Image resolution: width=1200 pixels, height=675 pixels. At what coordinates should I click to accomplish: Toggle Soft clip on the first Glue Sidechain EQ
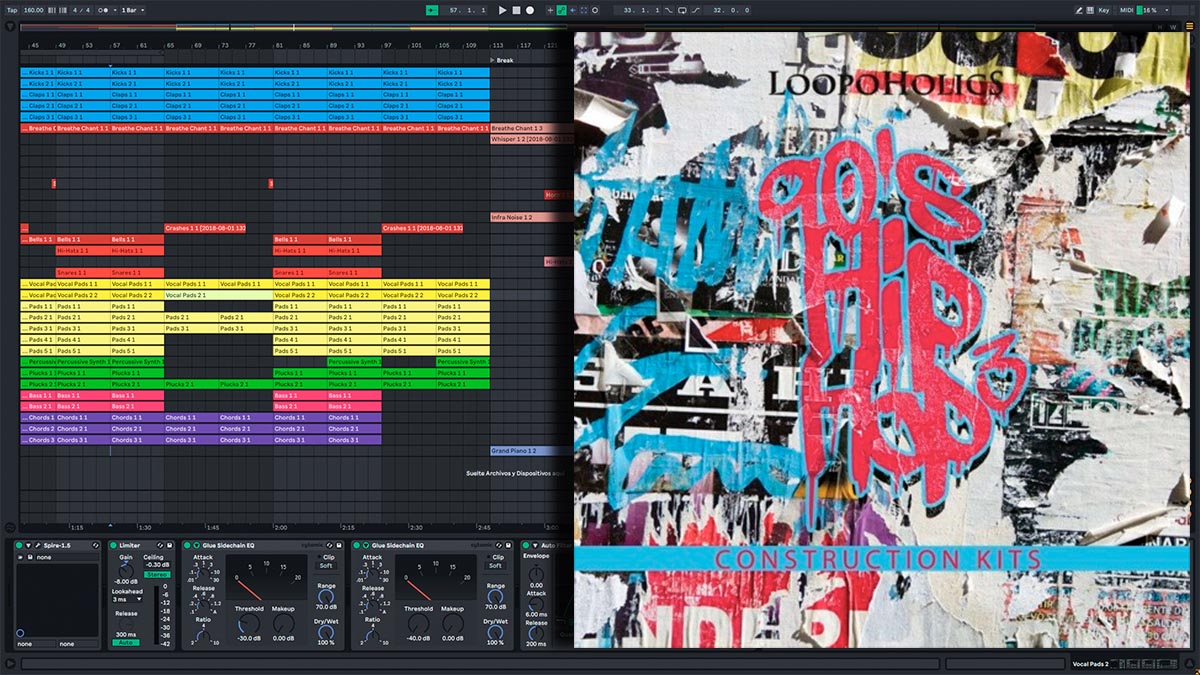(326, 566)
